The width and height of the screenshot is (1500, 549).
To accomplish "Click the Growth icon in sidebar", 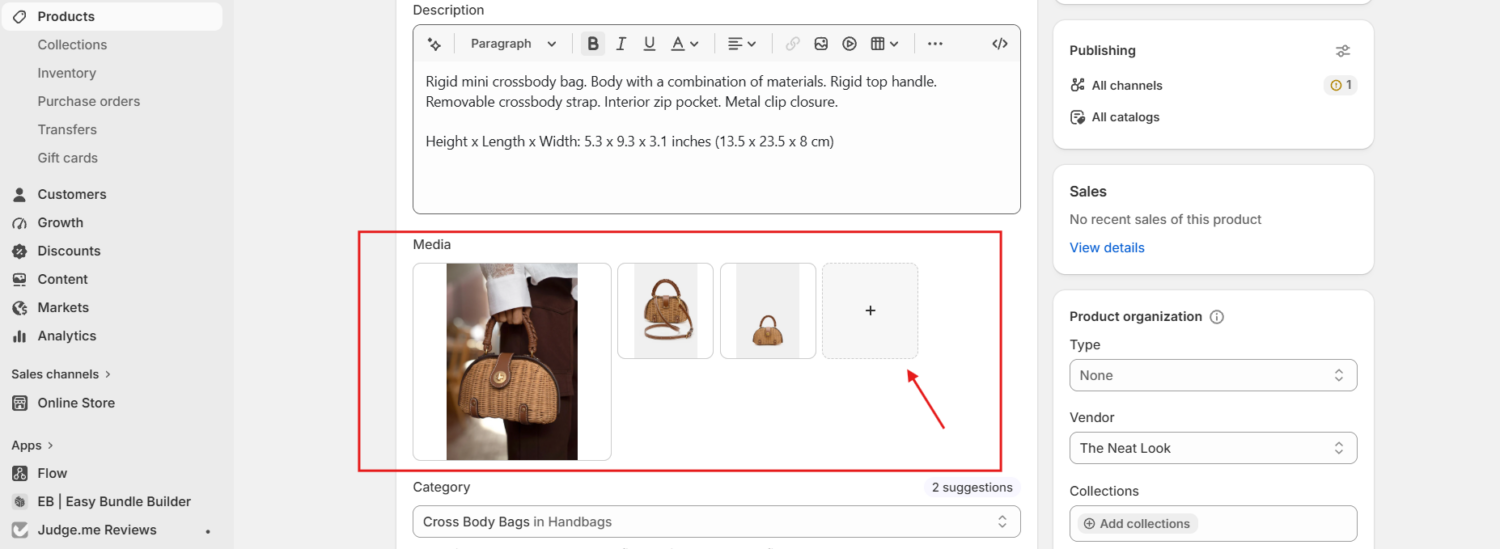I will 19,223.
